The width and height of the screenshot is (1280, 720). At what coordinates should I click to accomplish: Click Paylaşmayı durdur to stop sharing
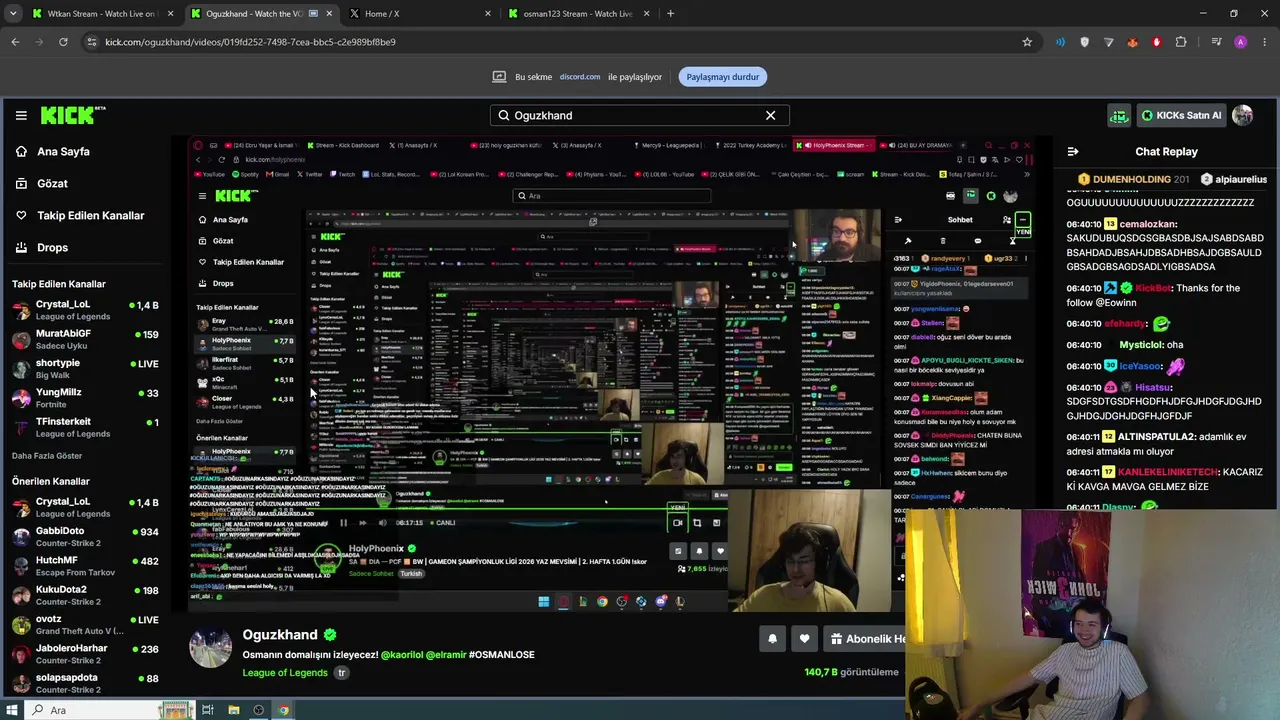click(x=722, y=77)
